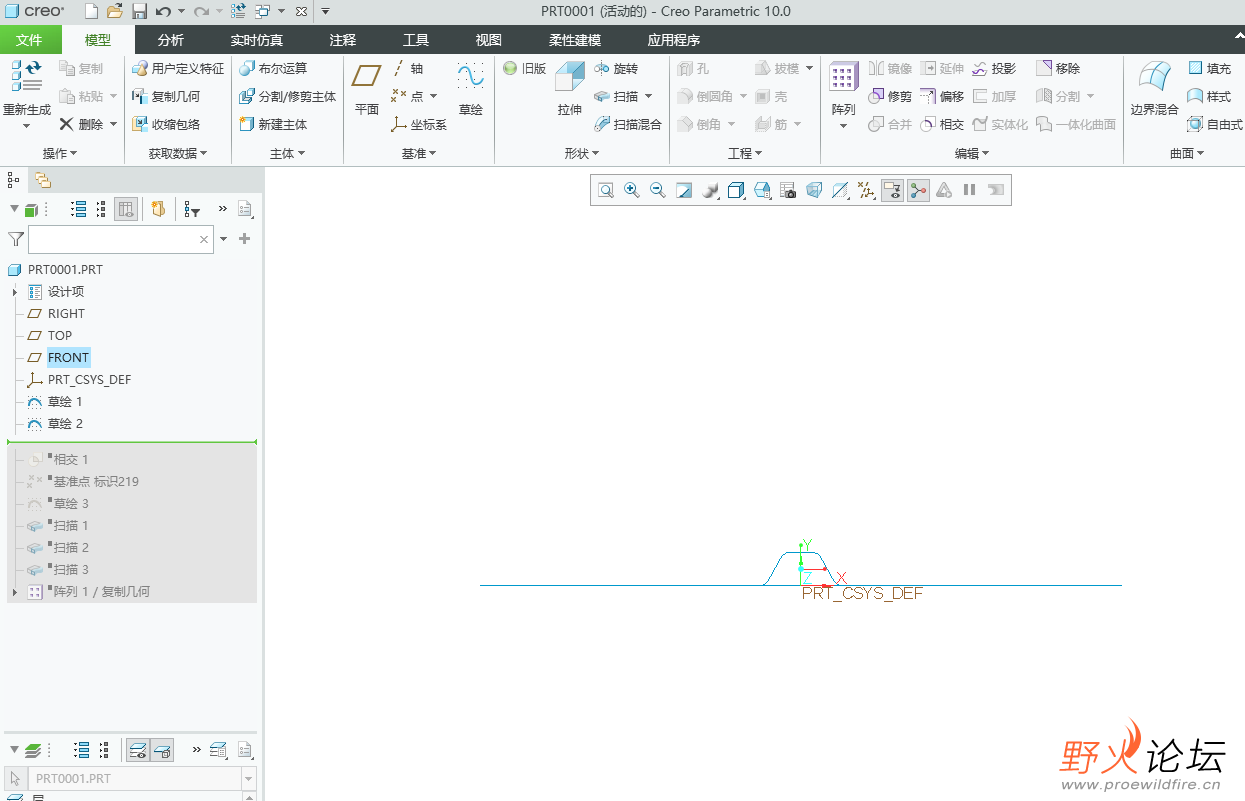
Task: Open the File (文件) menu
Action: coord(30,40)
